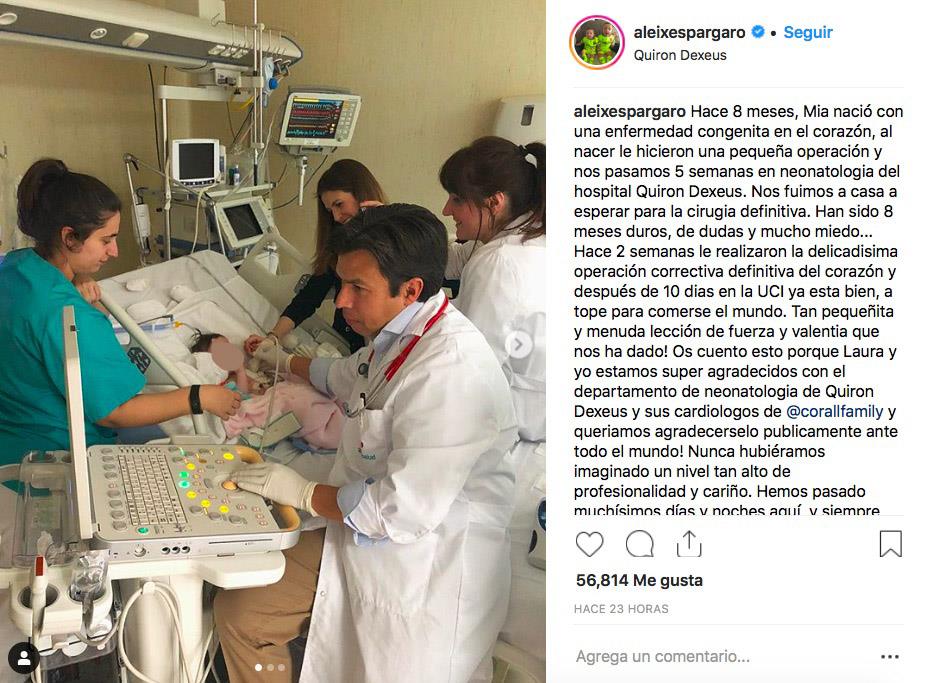Click the aleixespargaro name in caption
The image size is (928, 683).
pos(630,111)
